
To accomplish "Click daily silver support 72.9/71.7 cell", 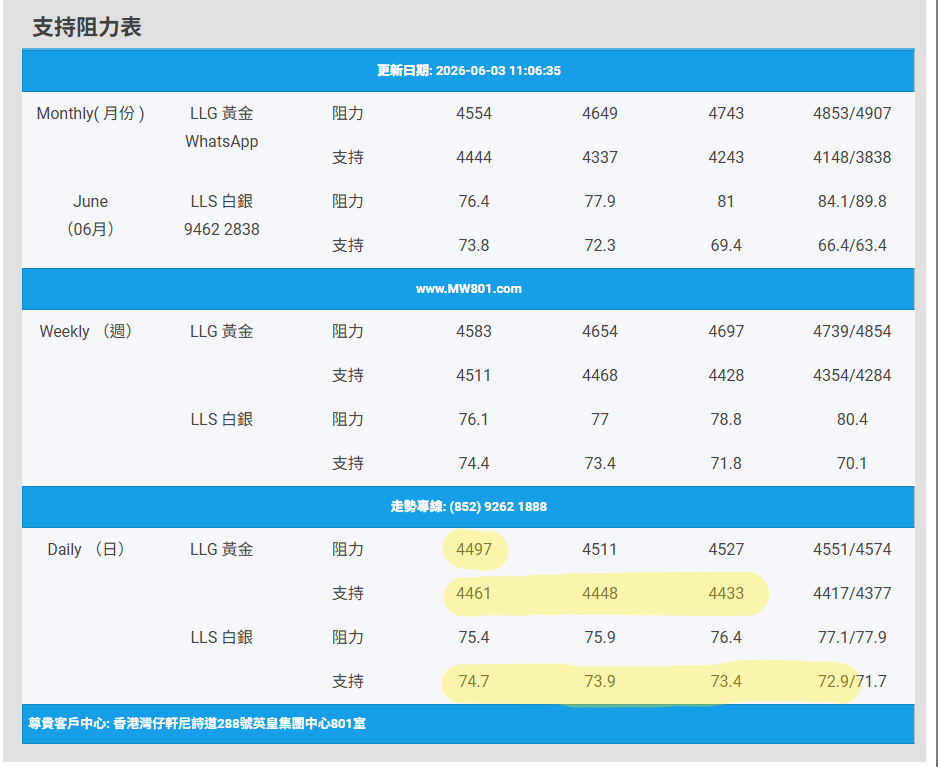I will point(852,681).
